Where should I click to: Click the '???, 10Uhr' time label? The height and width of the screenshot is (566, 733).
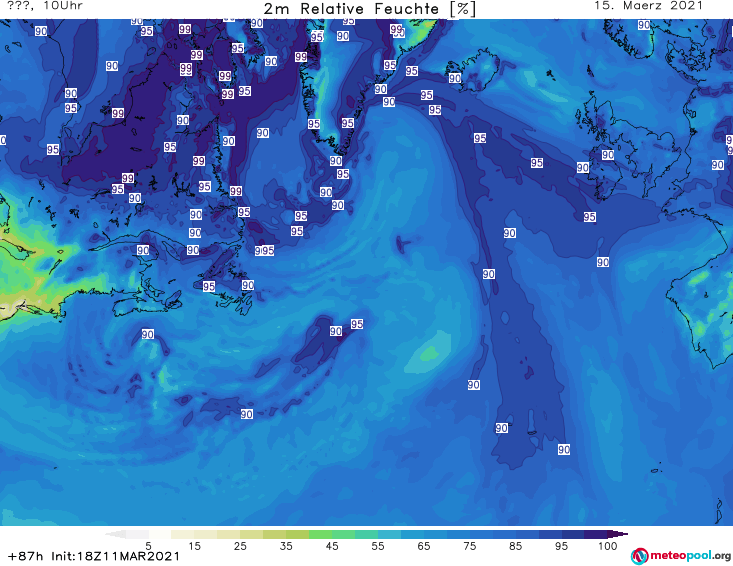45,6
